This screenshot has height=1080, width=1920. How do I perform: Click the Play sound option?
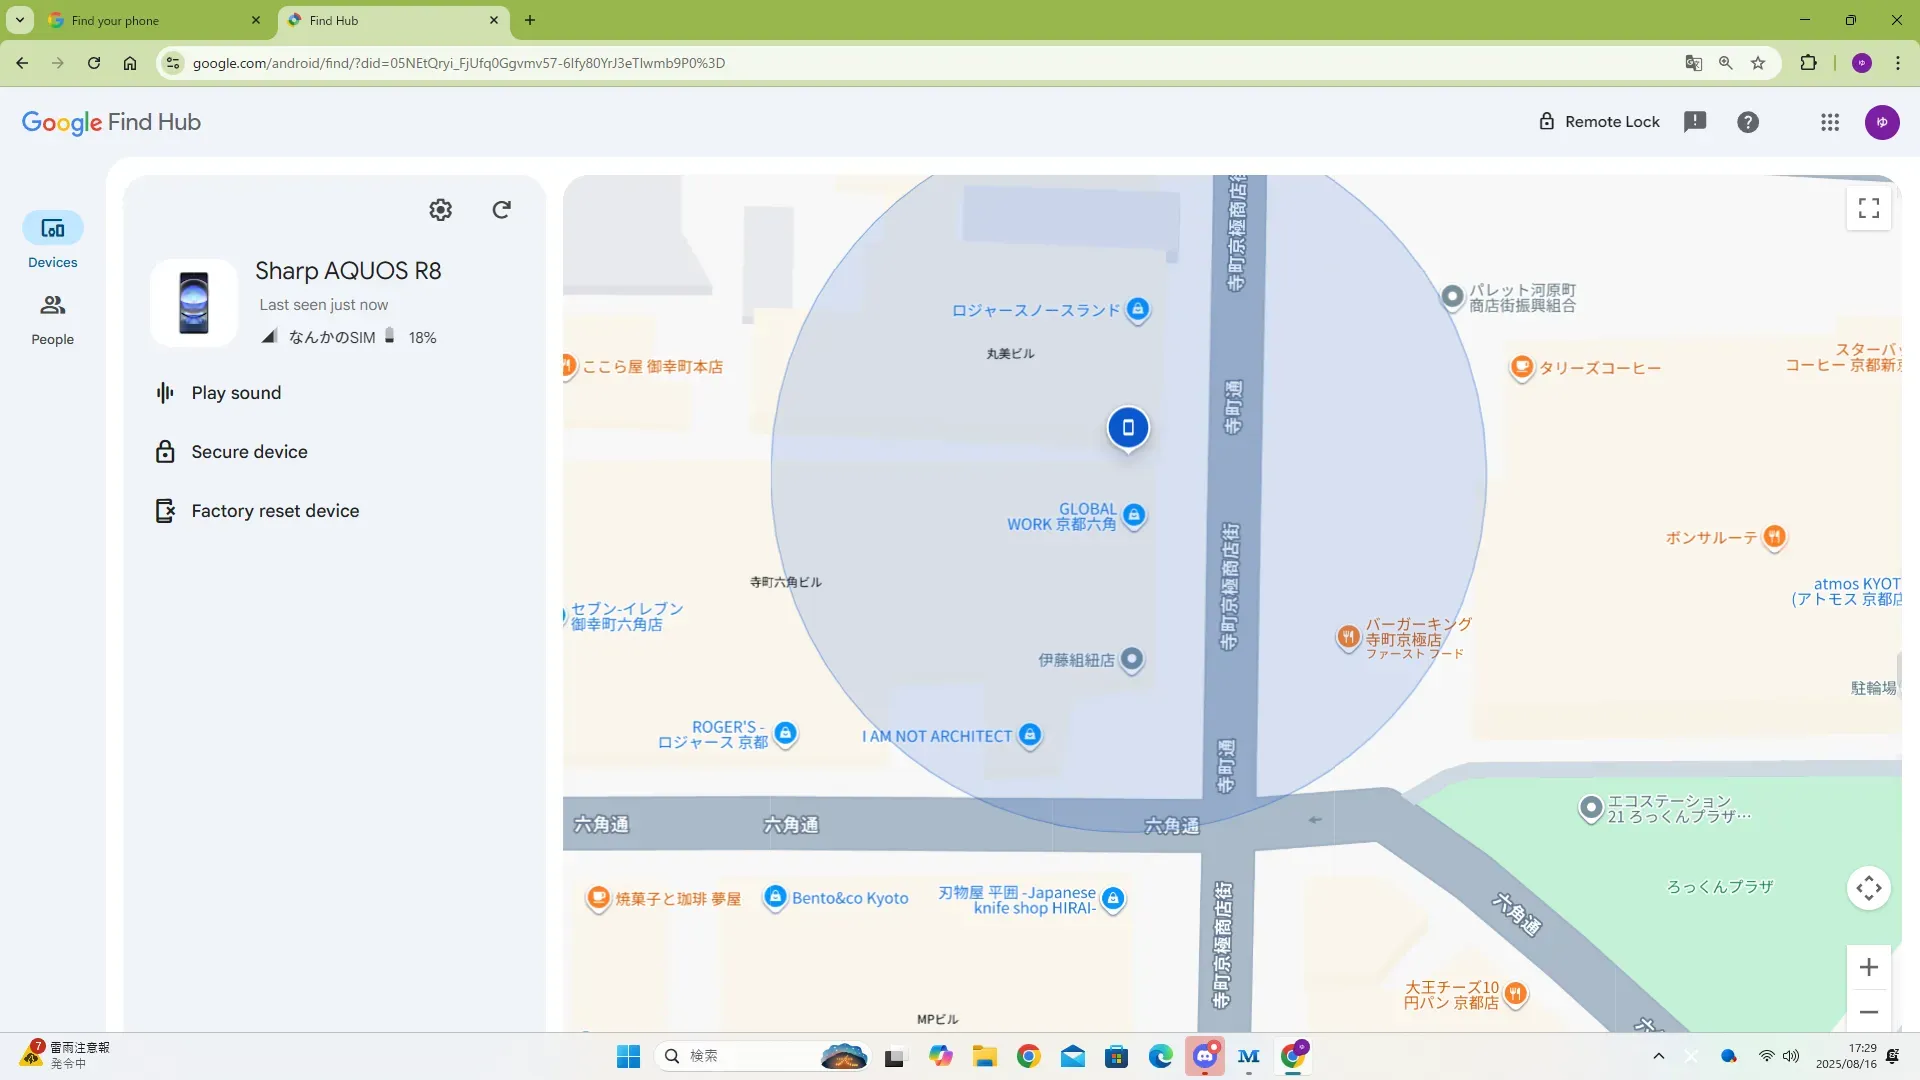point(236,393)
